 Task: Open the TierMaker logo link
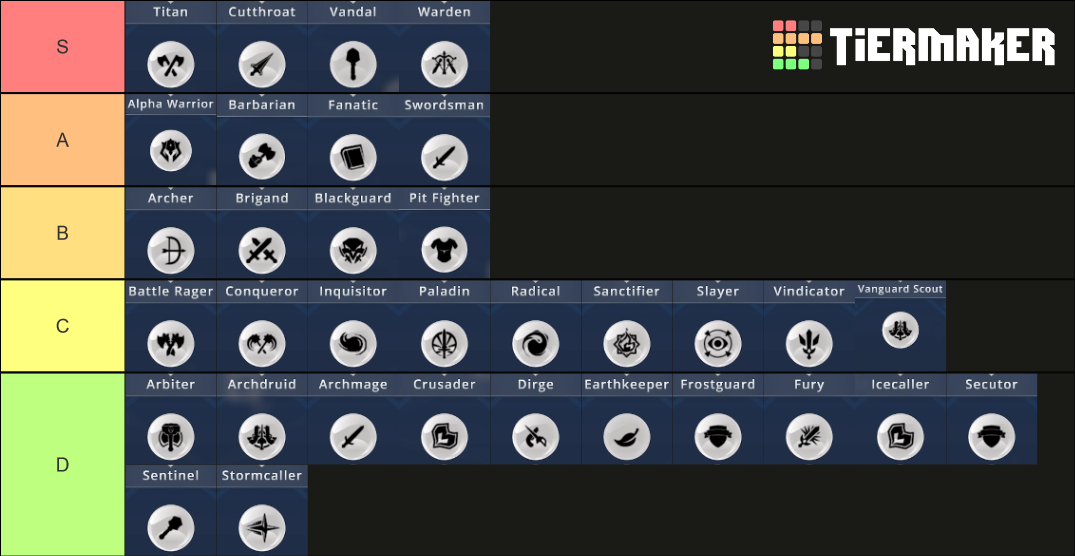coord(914,45)
